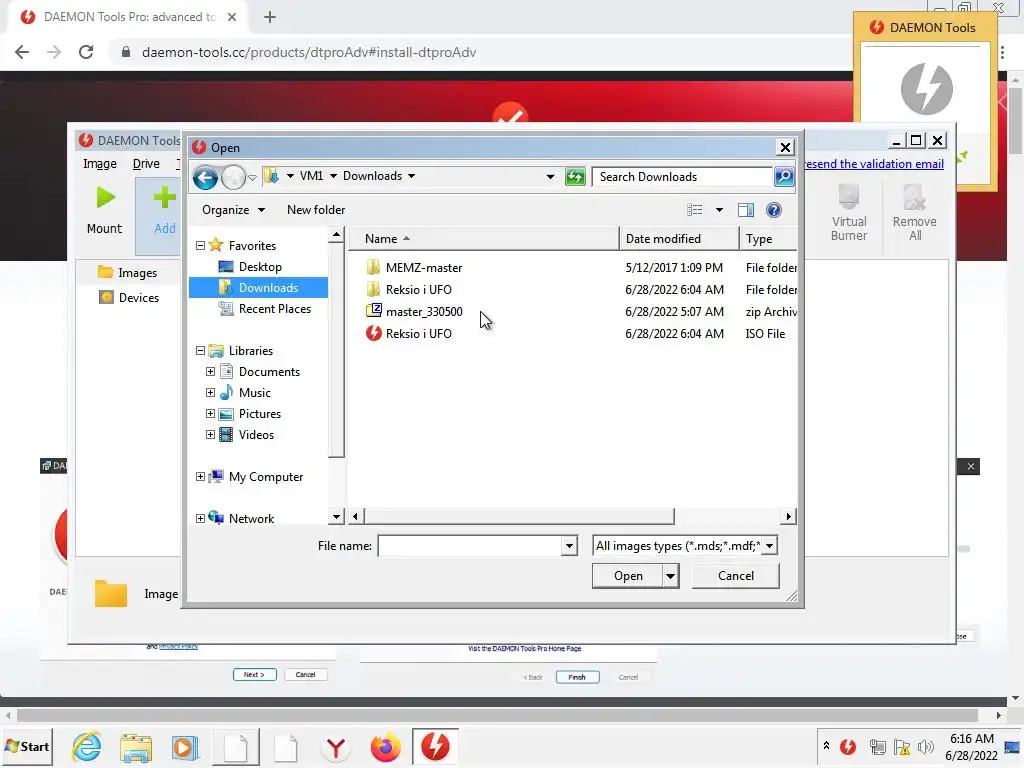Go back in the browser
This screenshot has height=768, width=1024.
[x=22, y=52]
